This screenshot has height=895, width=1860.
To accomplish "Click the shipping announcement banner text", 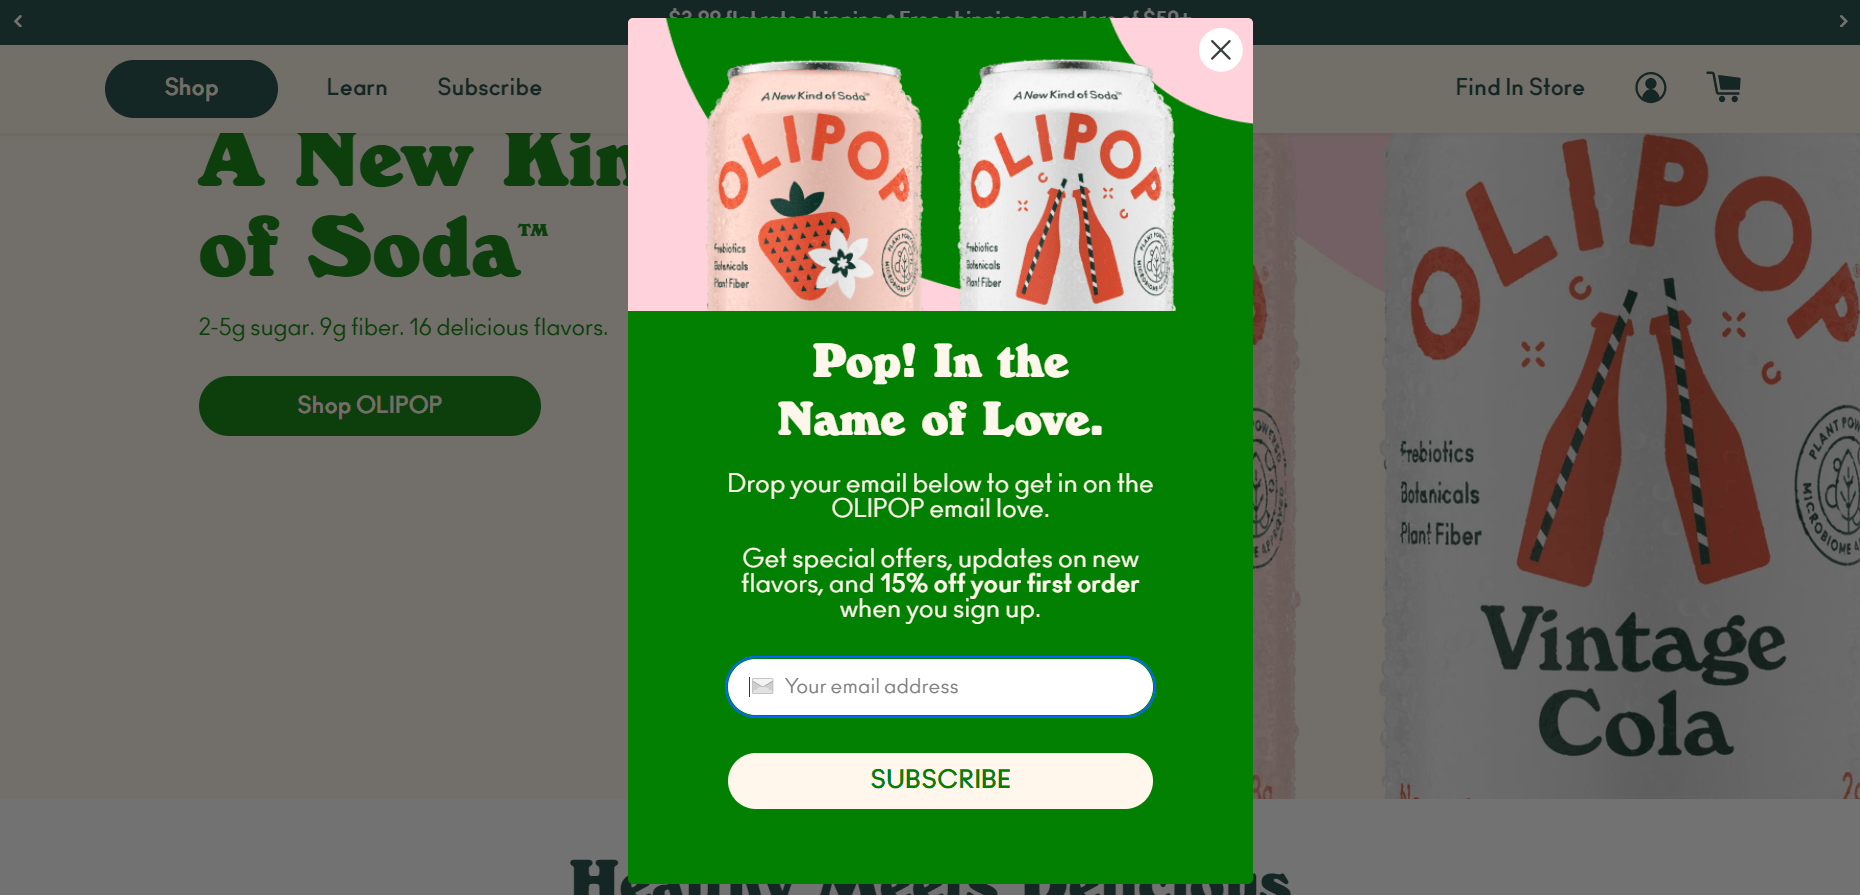I will click(930, 15).
